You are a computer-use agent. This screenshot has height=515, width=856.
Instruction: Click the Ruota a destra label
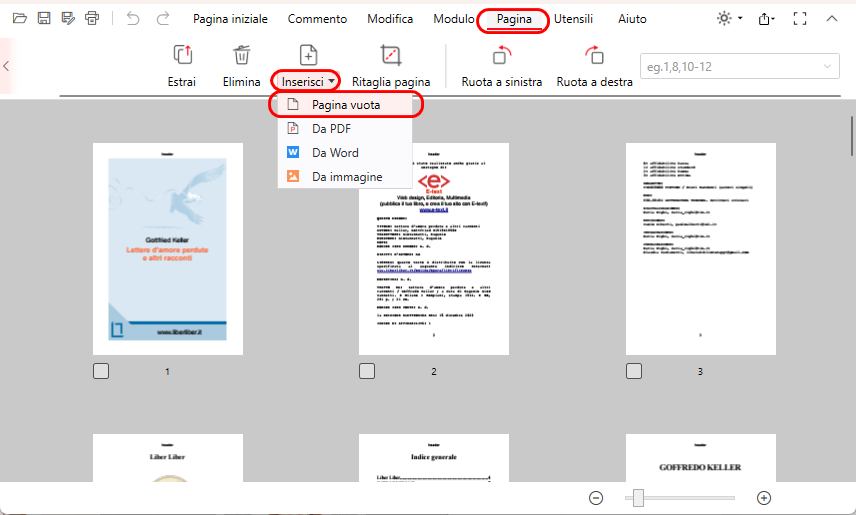[x=595, y=82]
